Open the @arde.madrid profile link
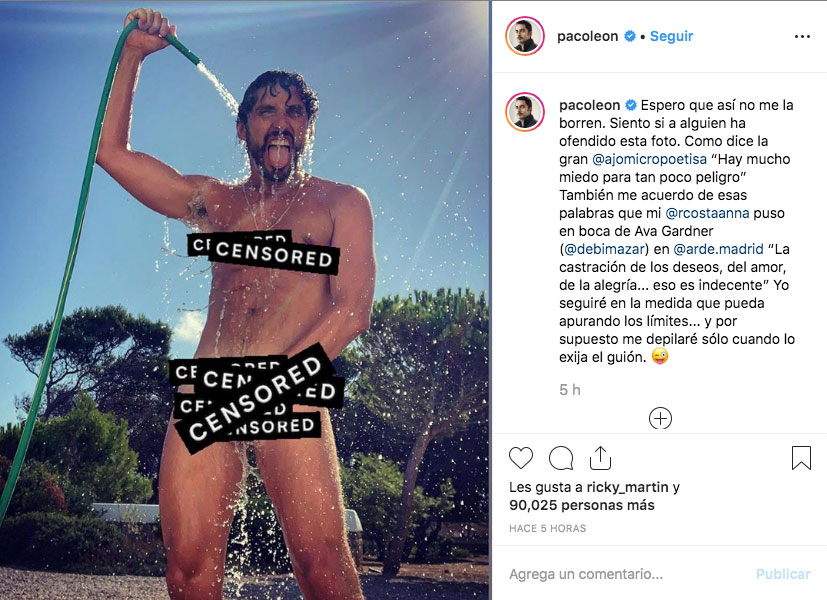Viewport: 827px width, 600px height. click(x=718, y=249)
